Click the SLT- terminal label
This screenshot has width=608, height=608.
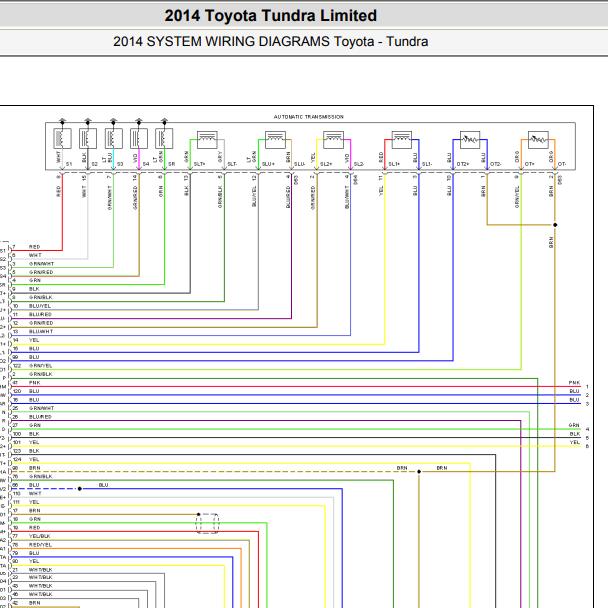point(232,164)
